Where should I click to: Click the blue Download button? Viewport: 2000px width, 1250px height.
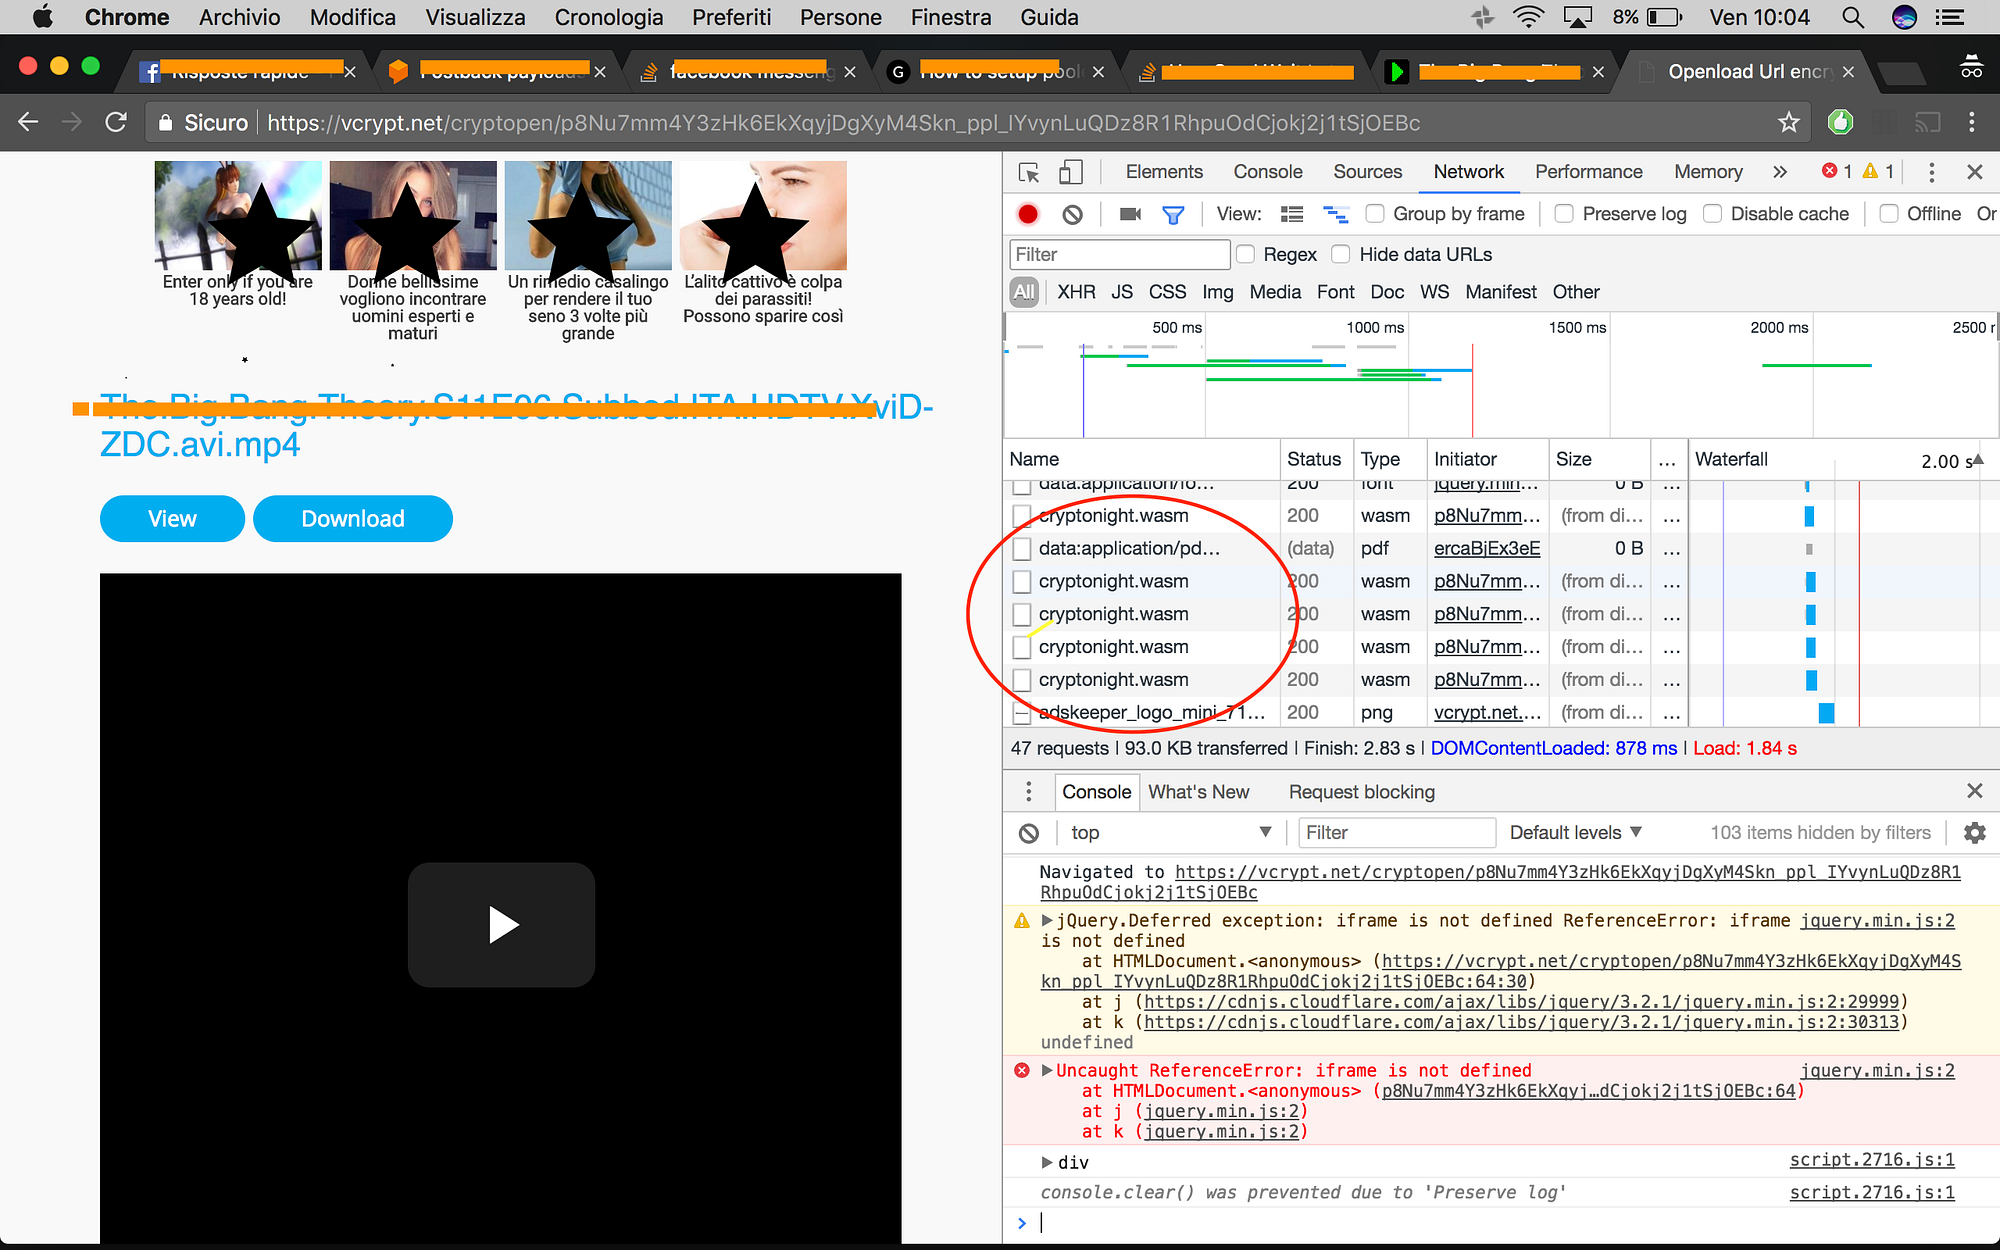click(353, 519)
